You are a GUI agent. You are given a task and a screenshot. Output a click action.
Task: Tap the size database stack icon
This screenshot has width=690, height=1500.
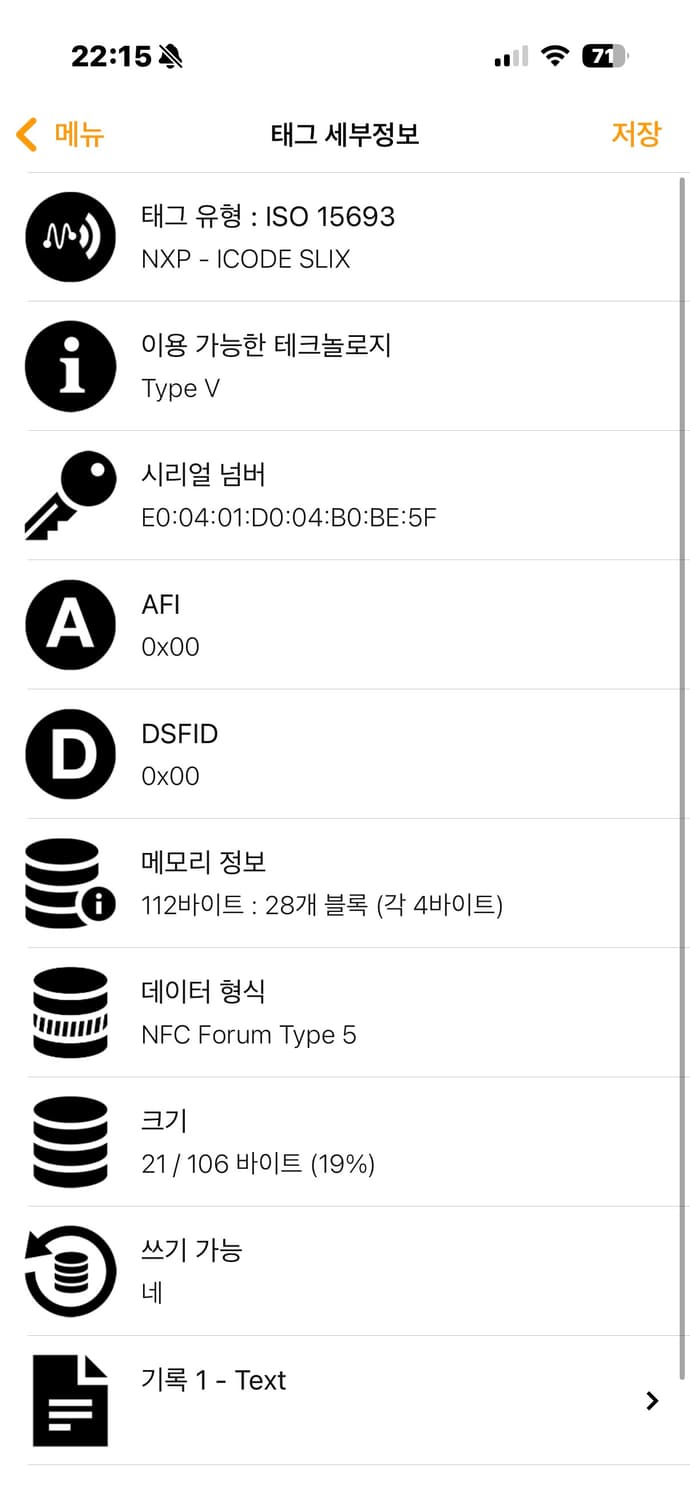pos(70,1140)
